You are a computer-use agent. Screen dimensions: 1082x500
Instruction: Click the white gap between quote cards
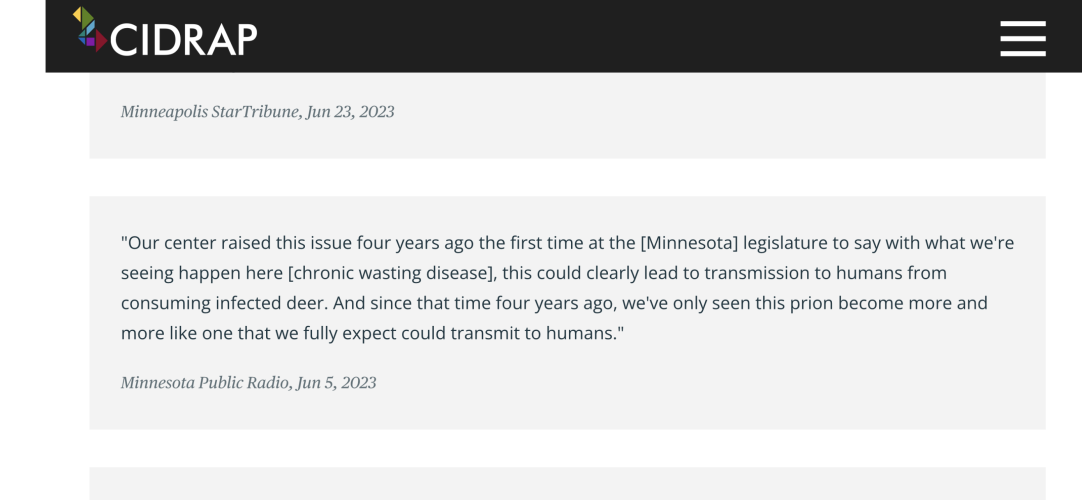[567, 177]
